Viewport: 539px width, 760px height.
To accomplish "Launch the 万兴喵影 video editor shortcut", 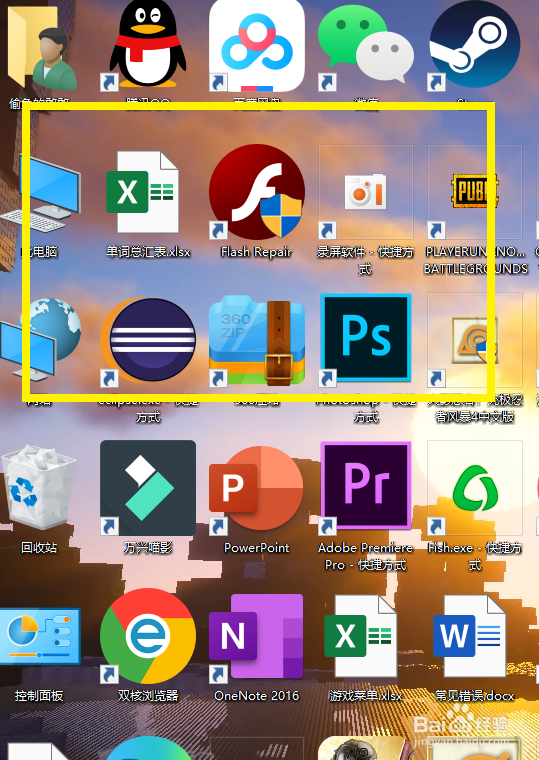I will pos(148,488).
